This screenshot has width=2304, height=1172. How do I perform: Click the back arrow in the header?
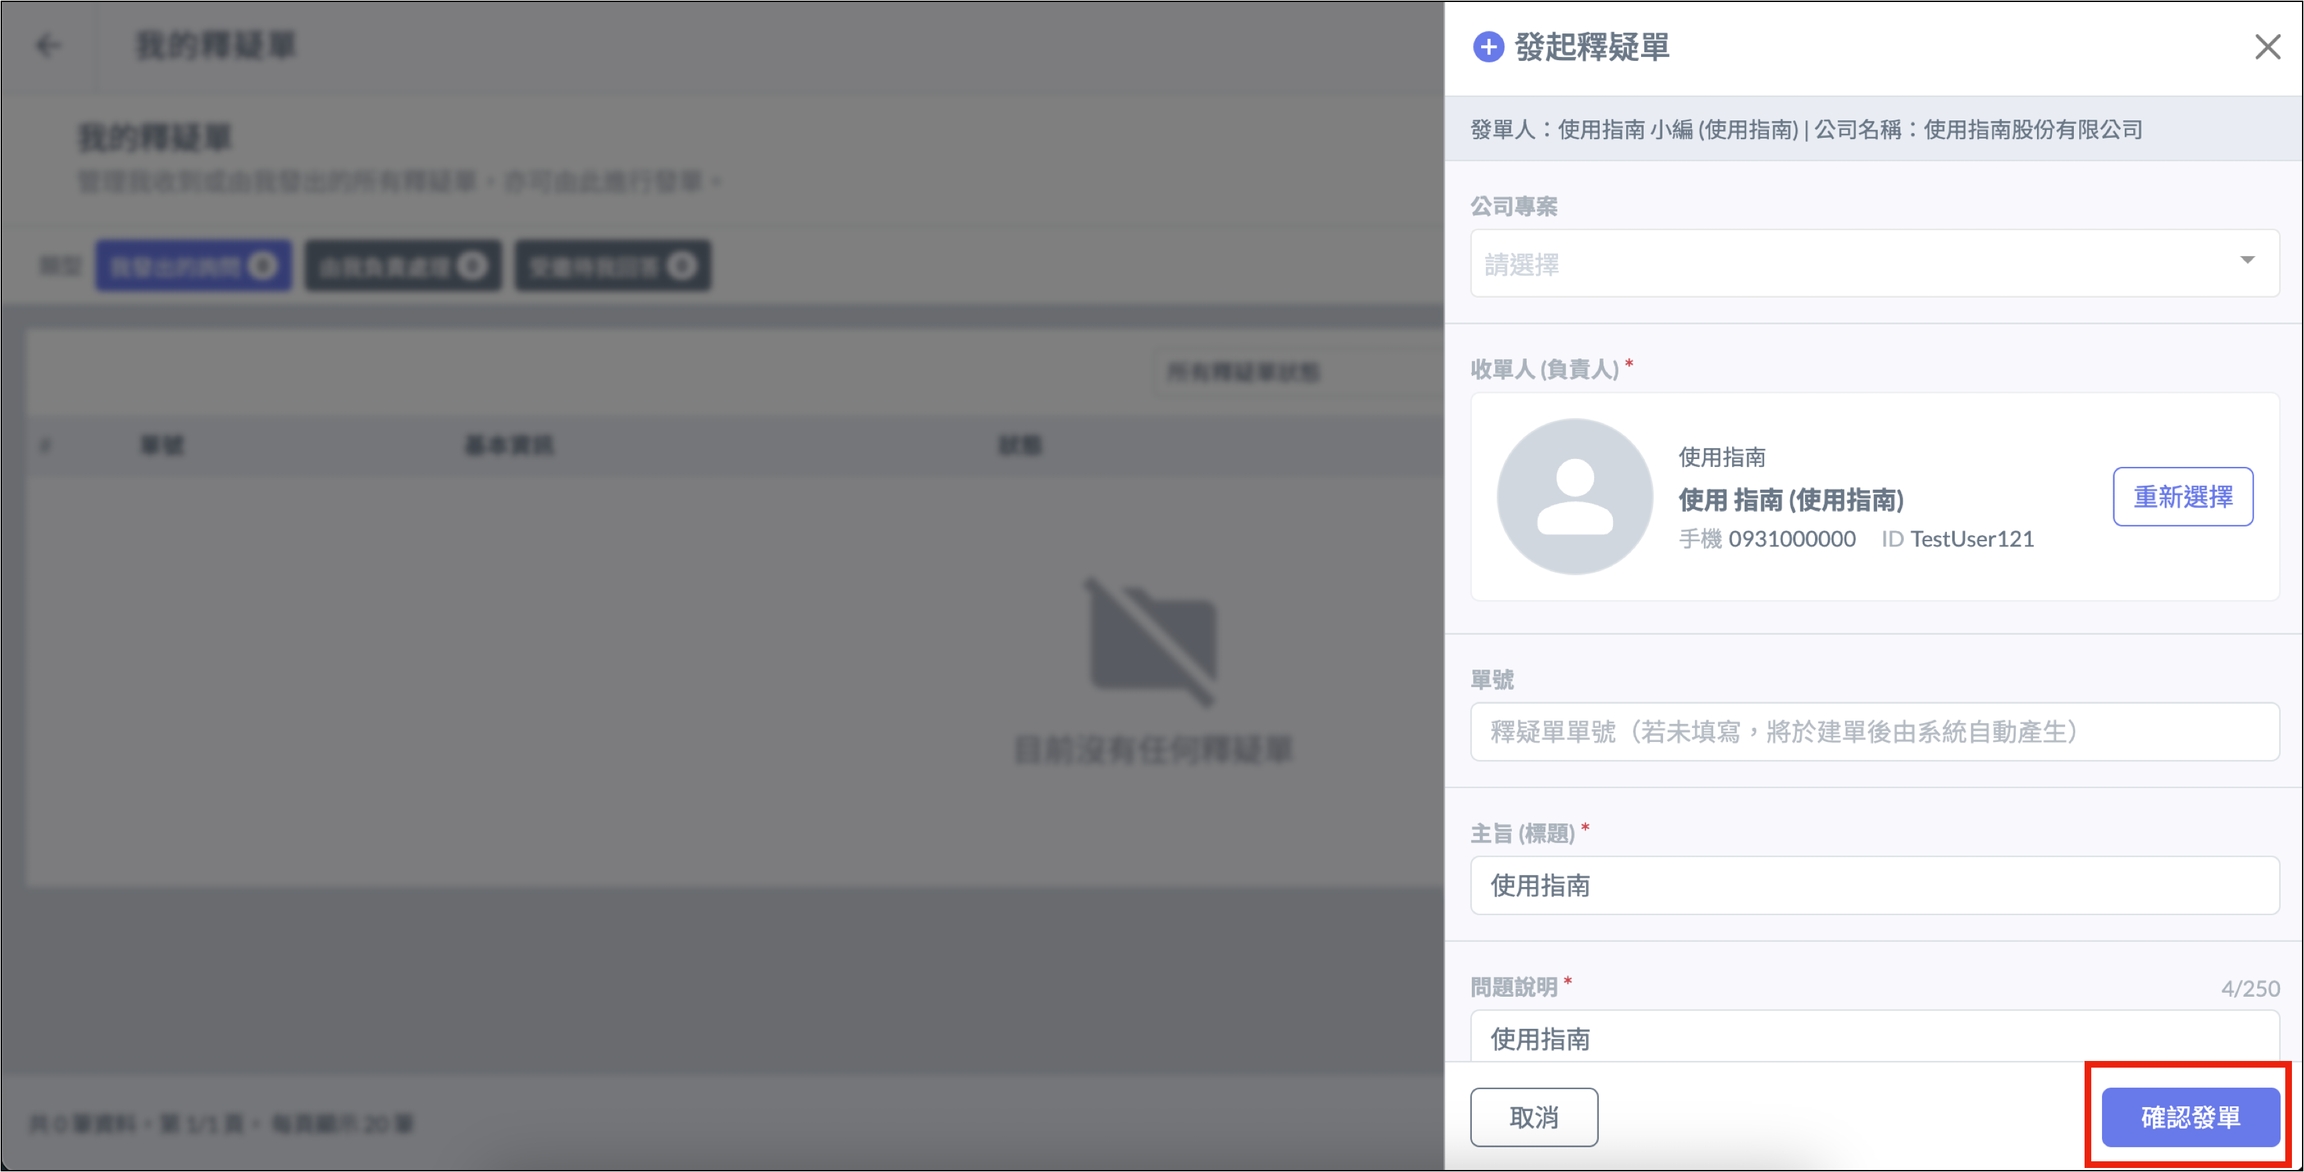(x=47, y=46)
